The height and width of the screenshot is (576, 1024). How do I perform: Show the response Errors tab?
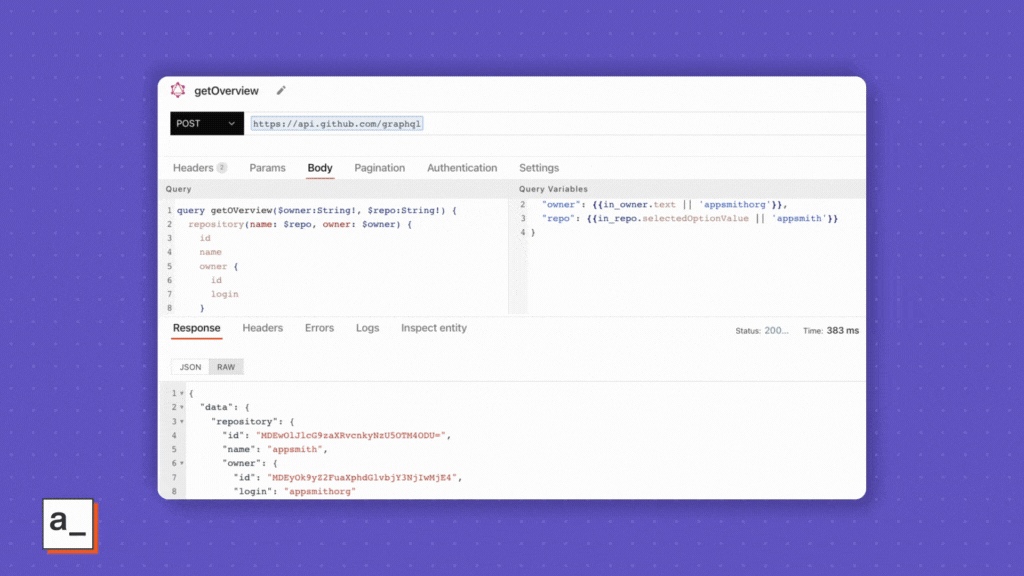[319, 328]
